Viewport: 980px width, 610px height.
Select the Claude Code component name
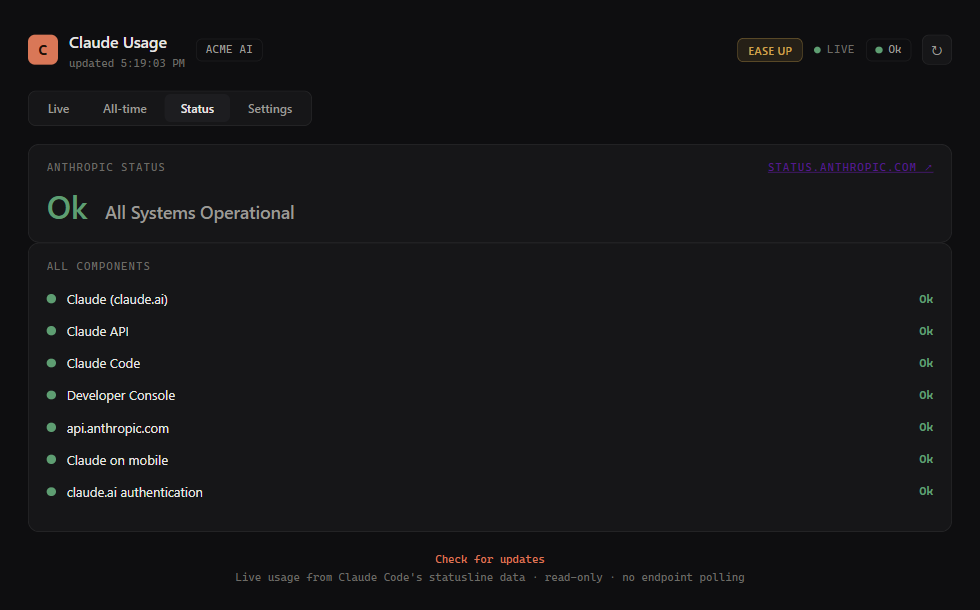(103, 364)
